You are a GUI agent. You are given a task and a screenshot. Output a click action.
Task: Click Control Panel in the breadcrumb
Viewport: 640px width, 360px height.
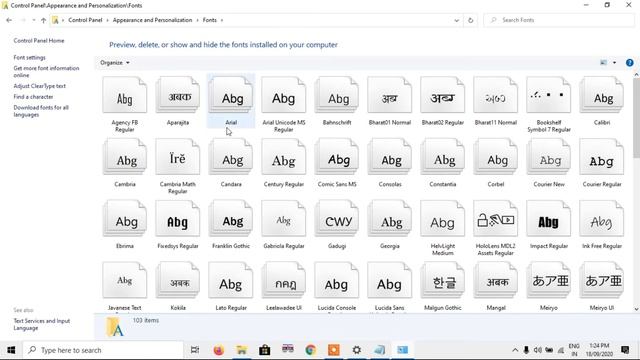coord(85,20)
